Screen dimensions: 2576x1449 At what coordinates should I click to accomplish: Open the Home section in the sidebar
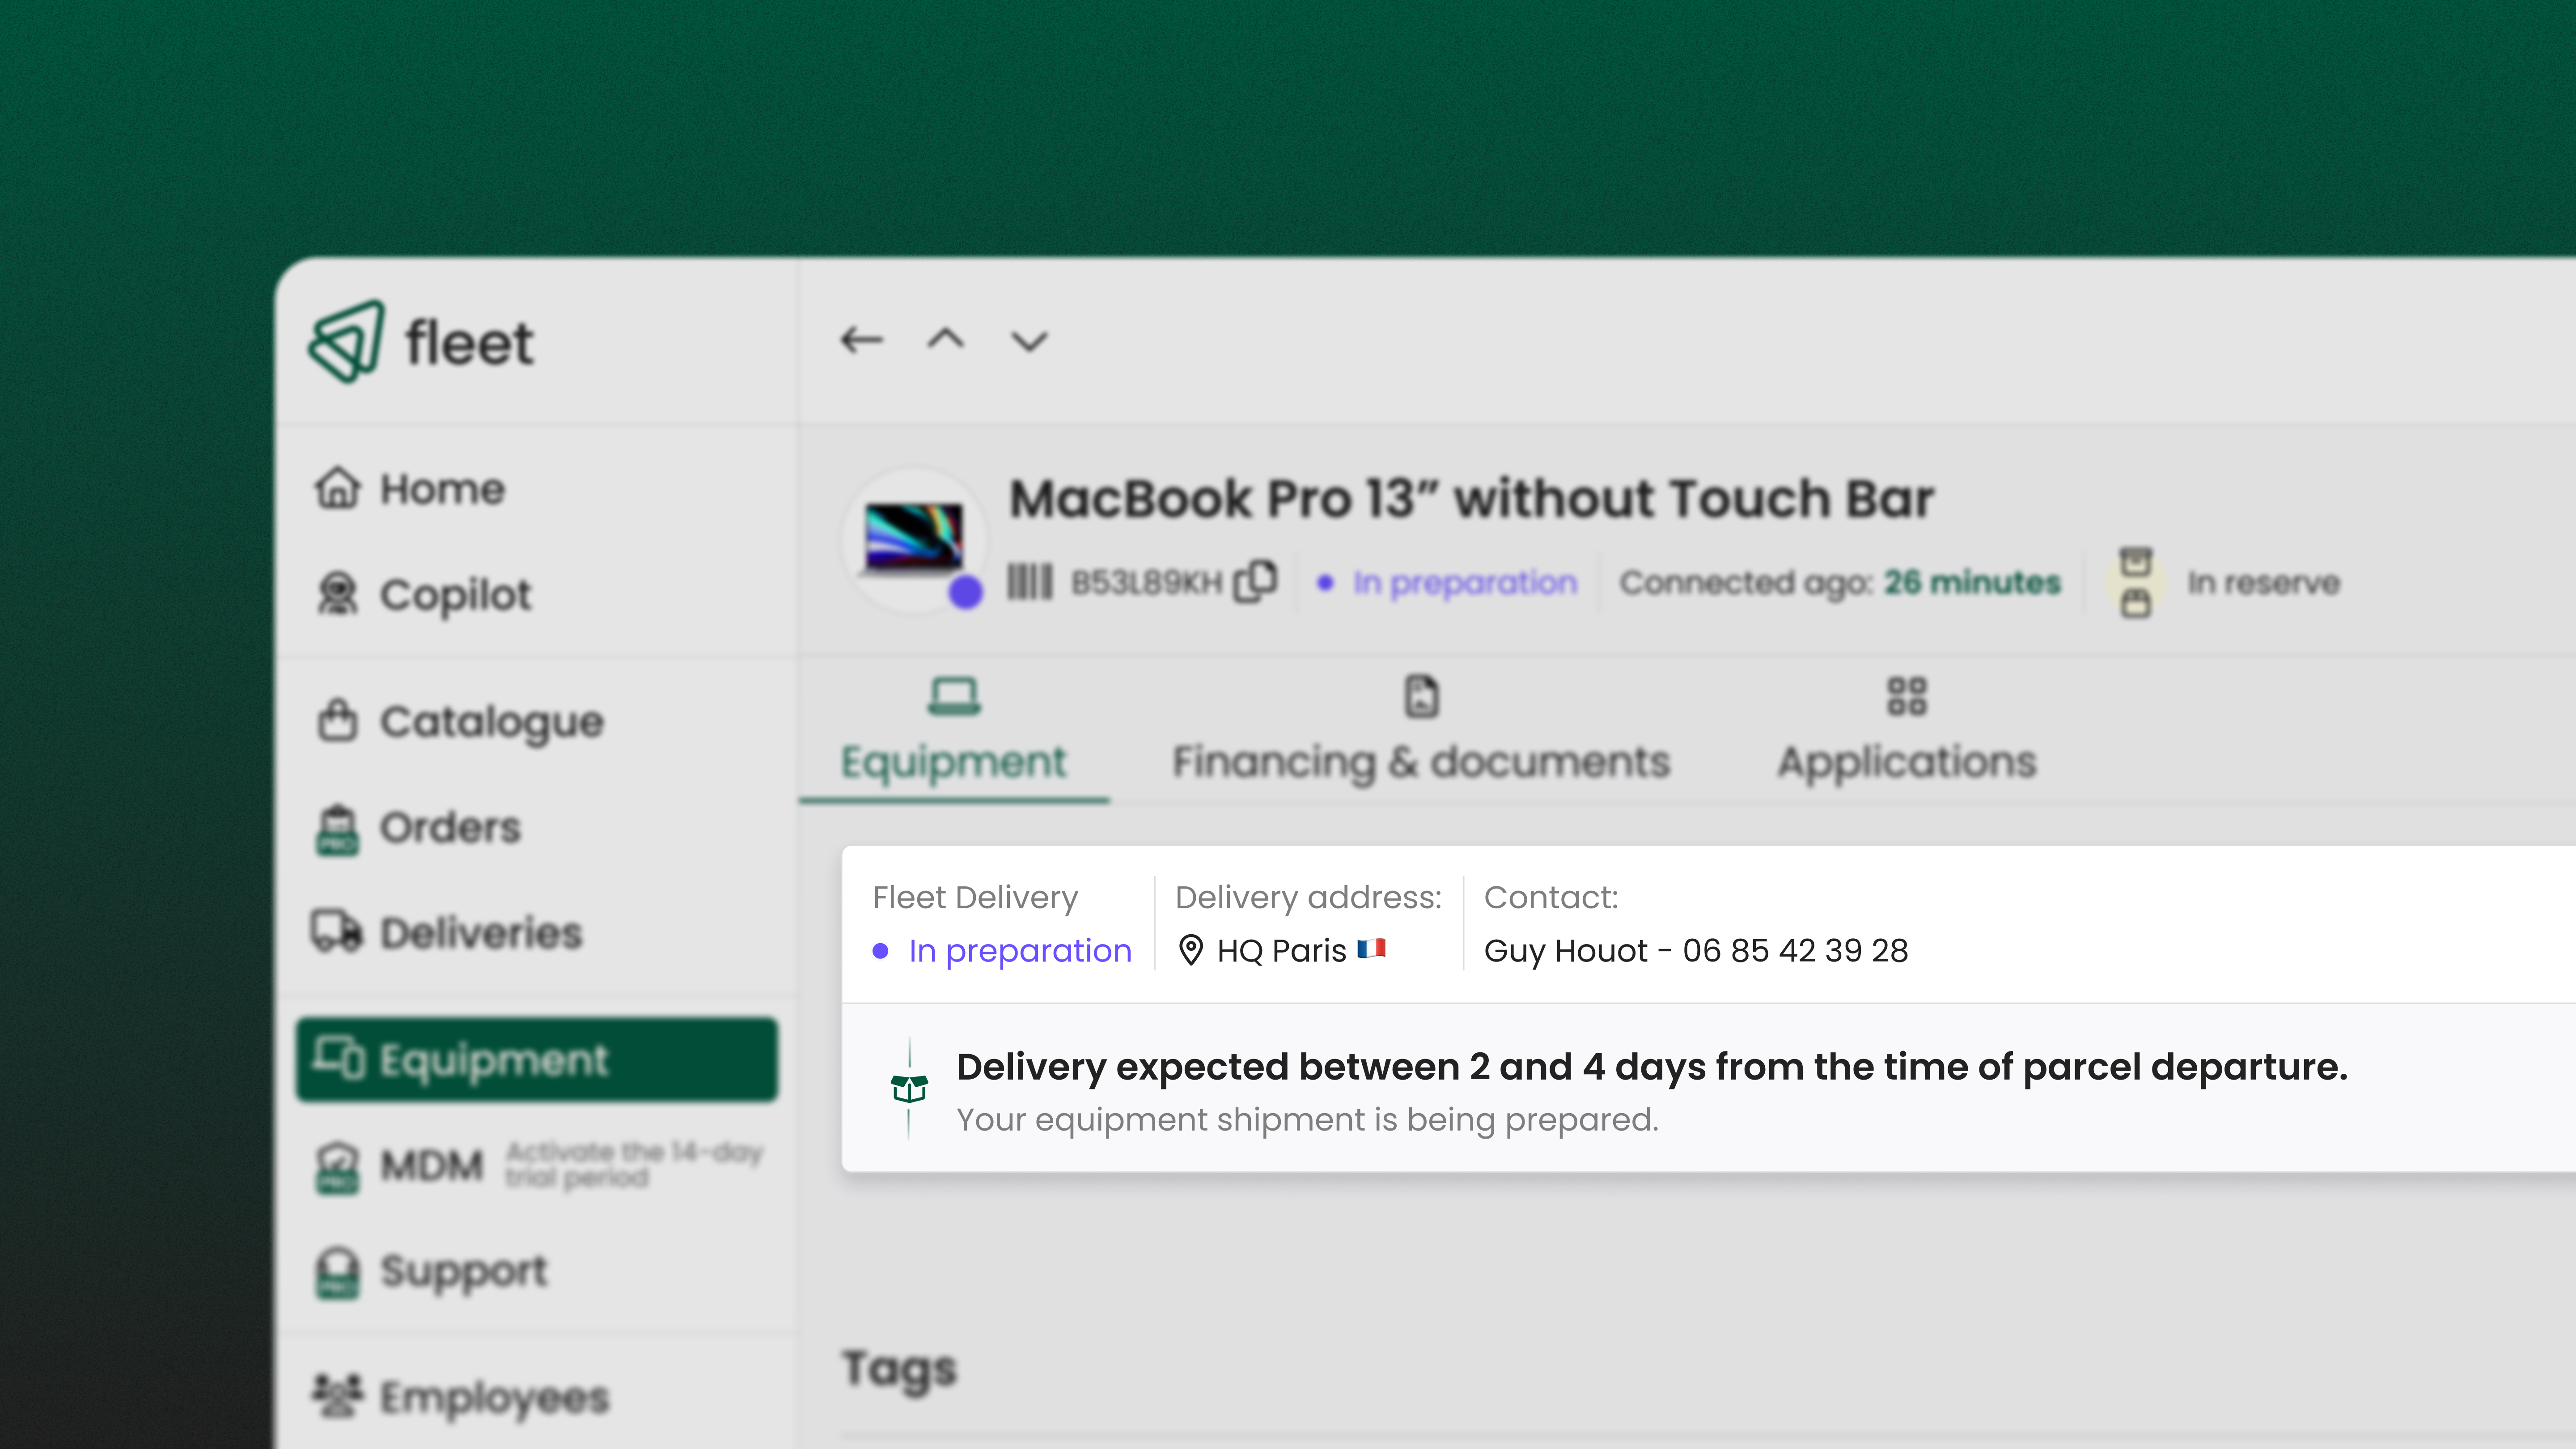(x=441, y=489)
